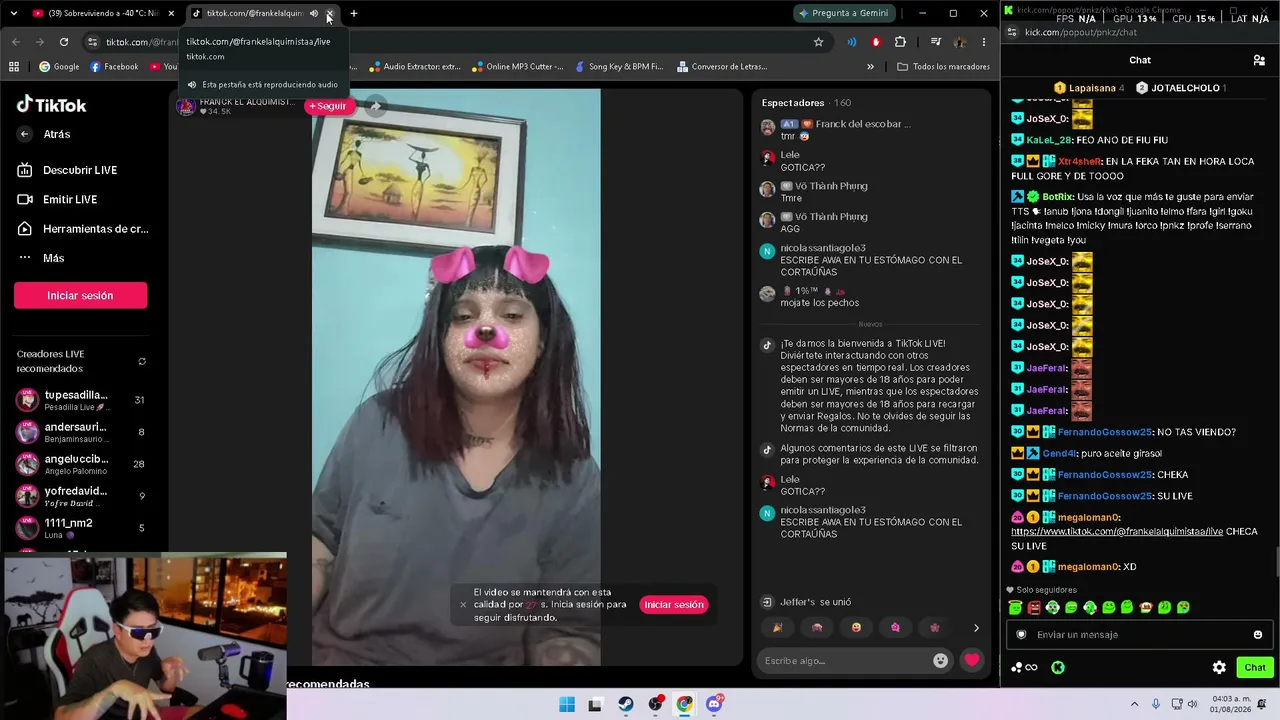Bookmark this page with the star icon

(818, 42)
